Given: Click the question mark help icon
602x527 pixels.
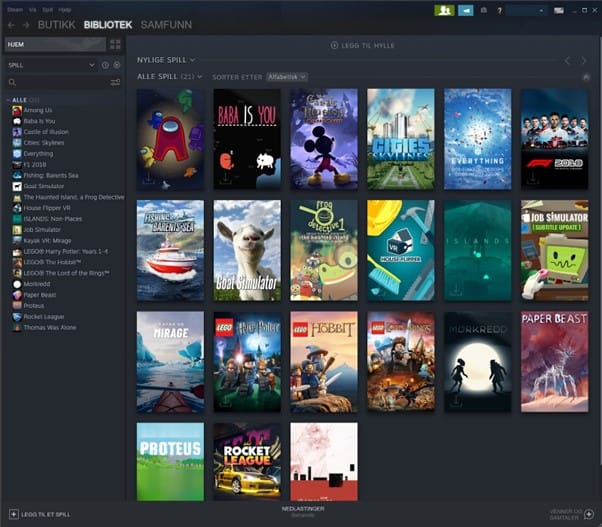Looking at the screenshot, I should click(x=499, y=11).
